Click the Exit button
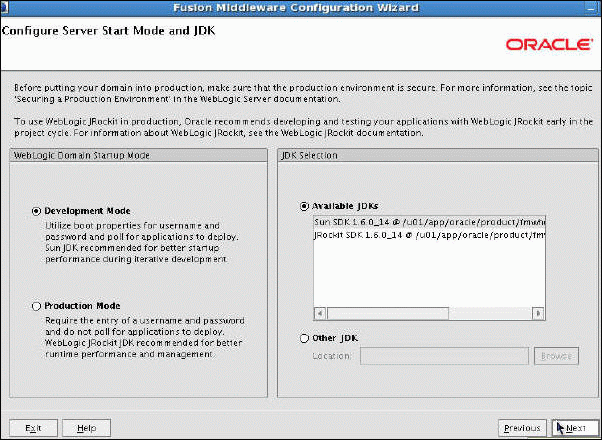602x440 pixels. 33,428
